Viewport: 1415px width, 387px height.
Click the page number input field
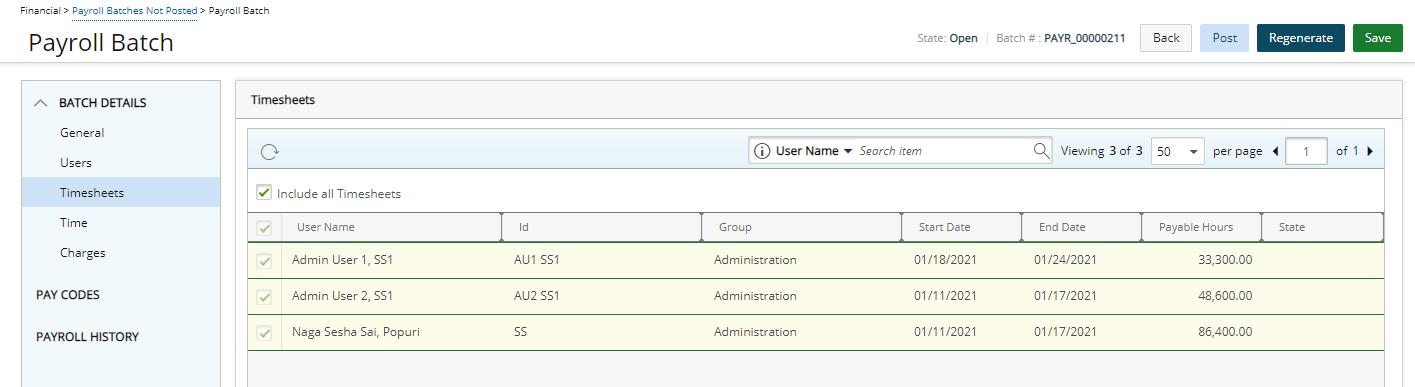[x=1307, y=151]
